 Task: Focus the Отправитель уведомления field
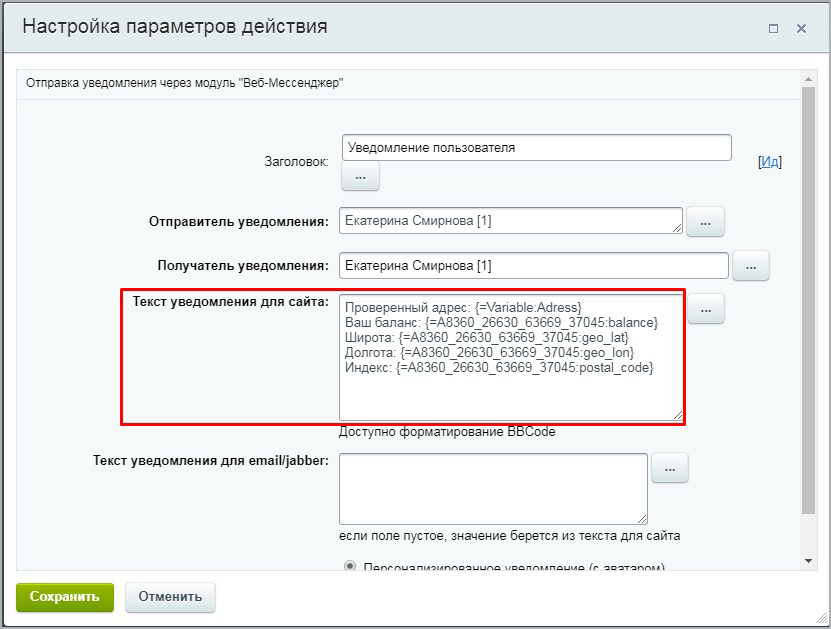[510, 220]
